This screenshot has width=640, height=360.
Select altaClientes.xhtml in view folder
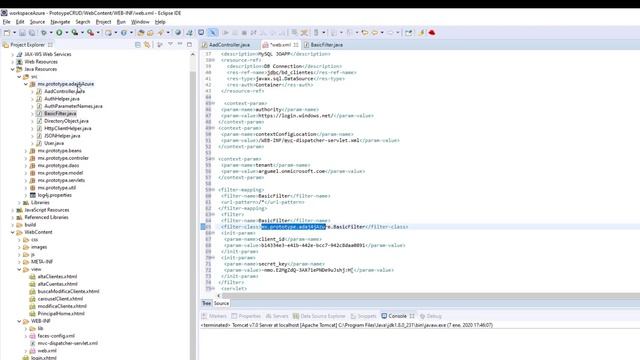[57, 276]
